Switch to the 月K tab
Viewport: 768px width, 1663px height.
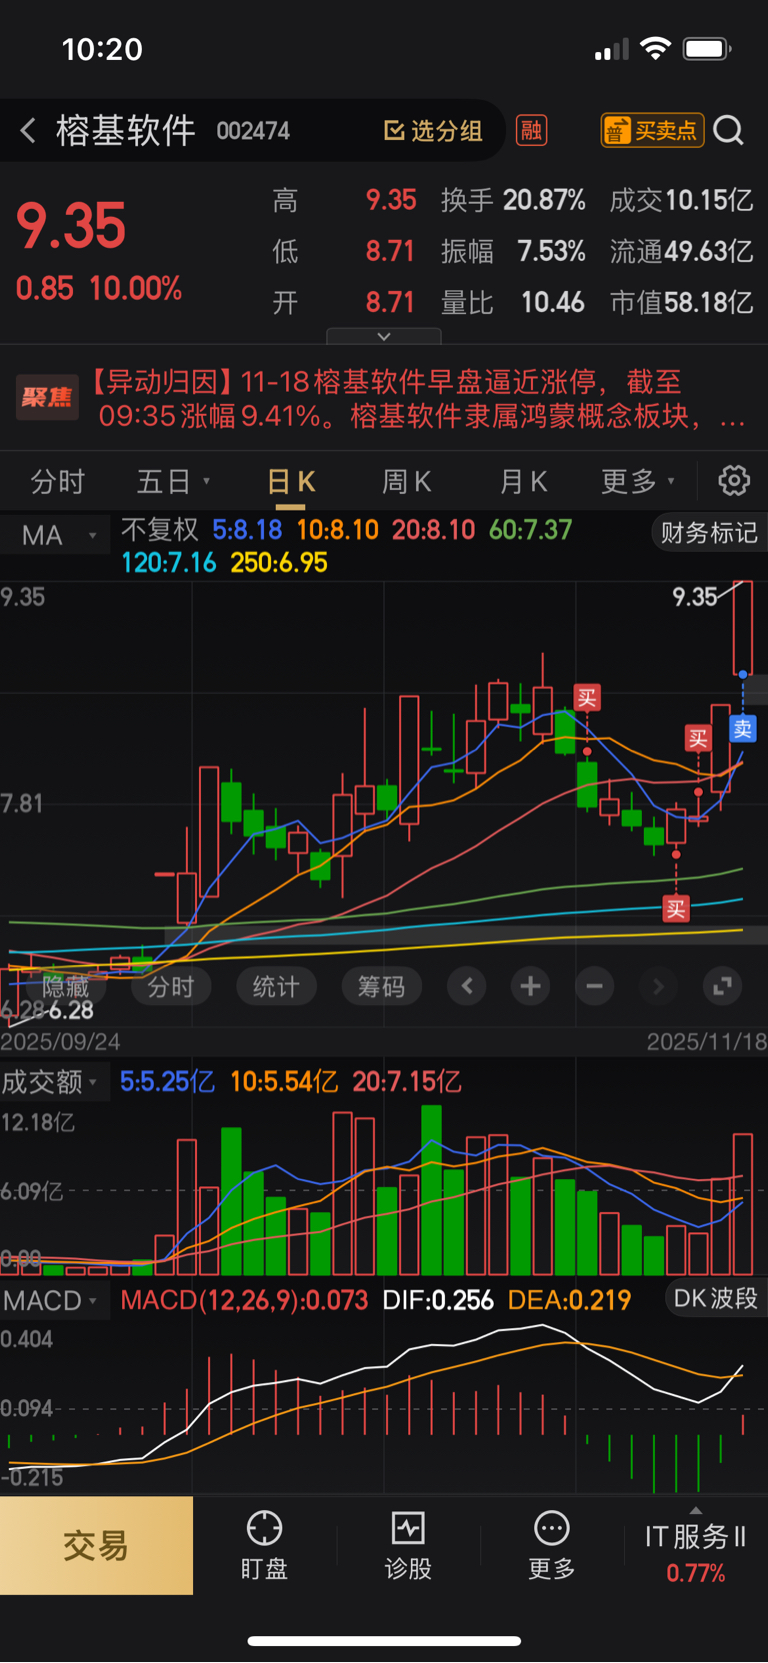(523, 481)
